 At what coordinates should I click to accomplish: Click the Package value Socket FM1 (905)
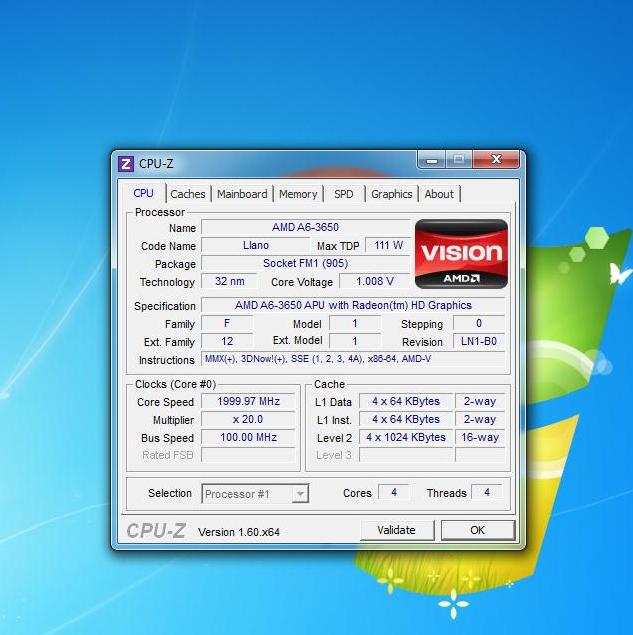(305, 263)
